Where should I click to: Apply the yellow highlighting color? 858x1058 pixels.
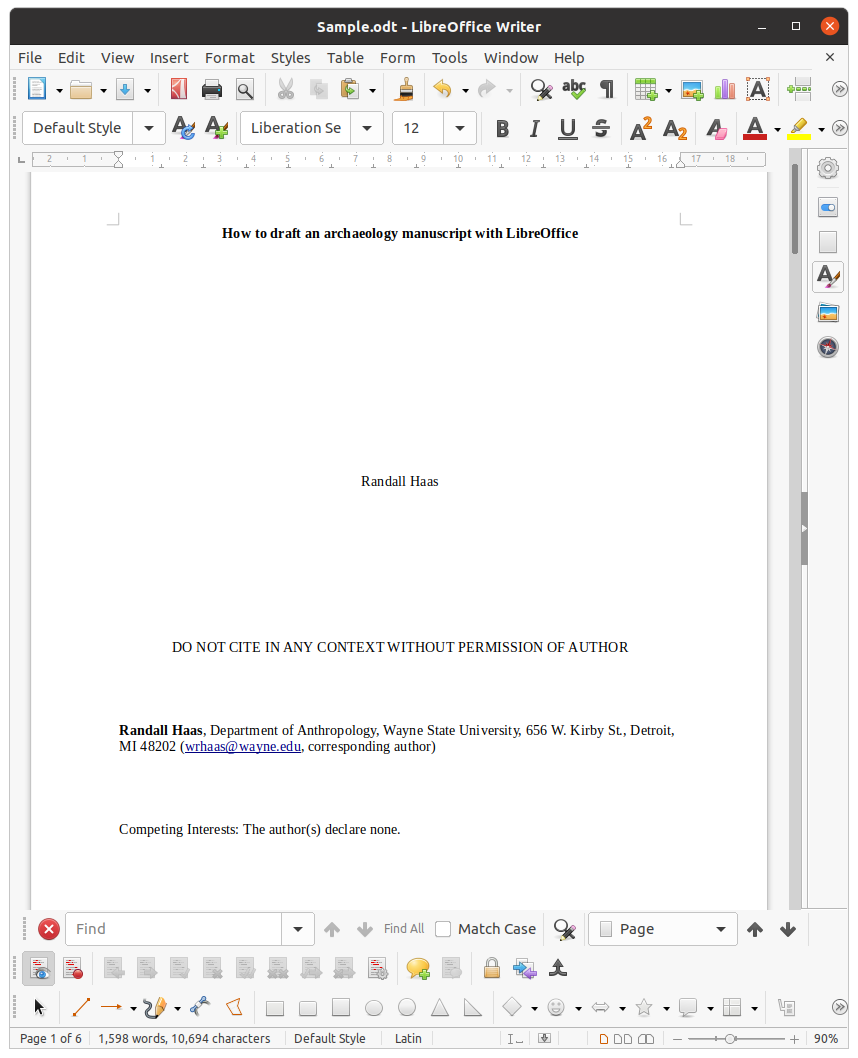799,128
